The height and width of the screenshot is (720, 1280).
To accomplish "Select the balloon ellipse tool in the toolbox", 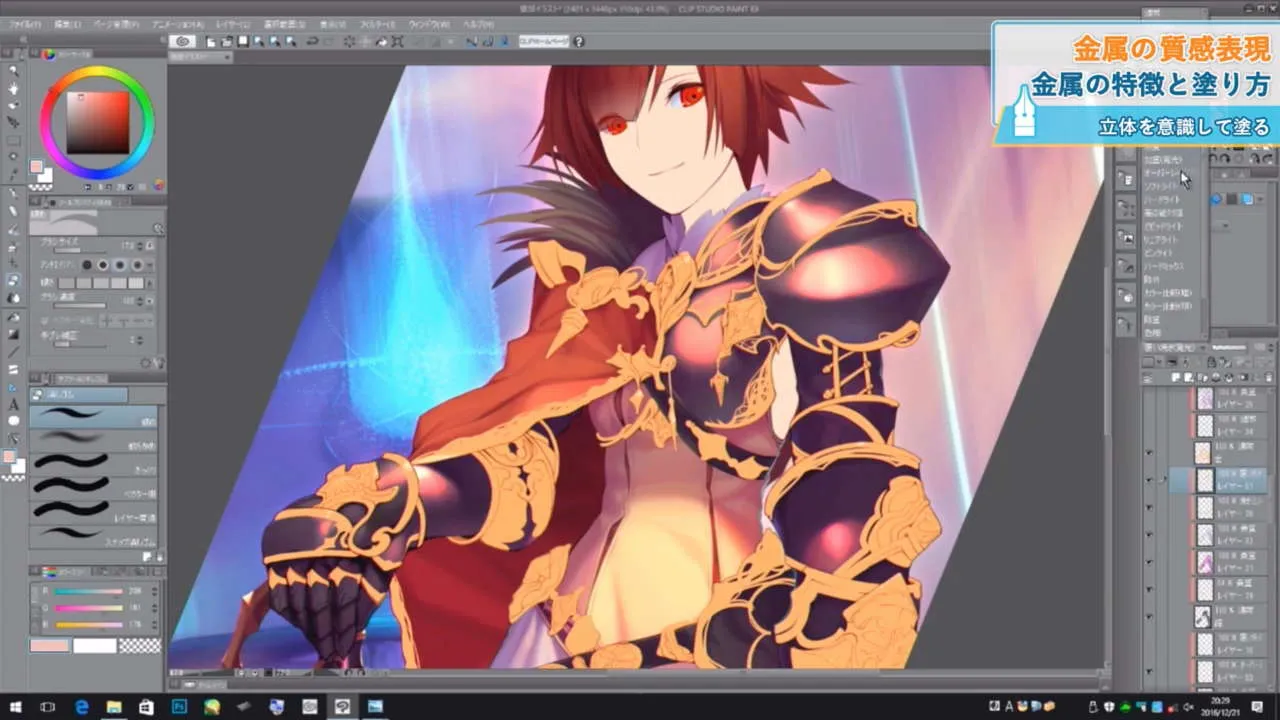I will (x=13, y=421).
